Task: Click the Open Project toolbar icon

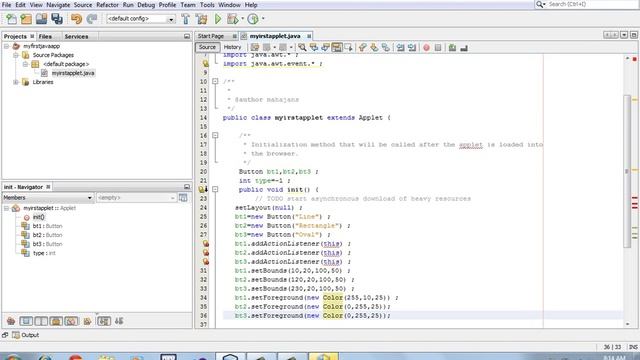Action: [41, 19]
